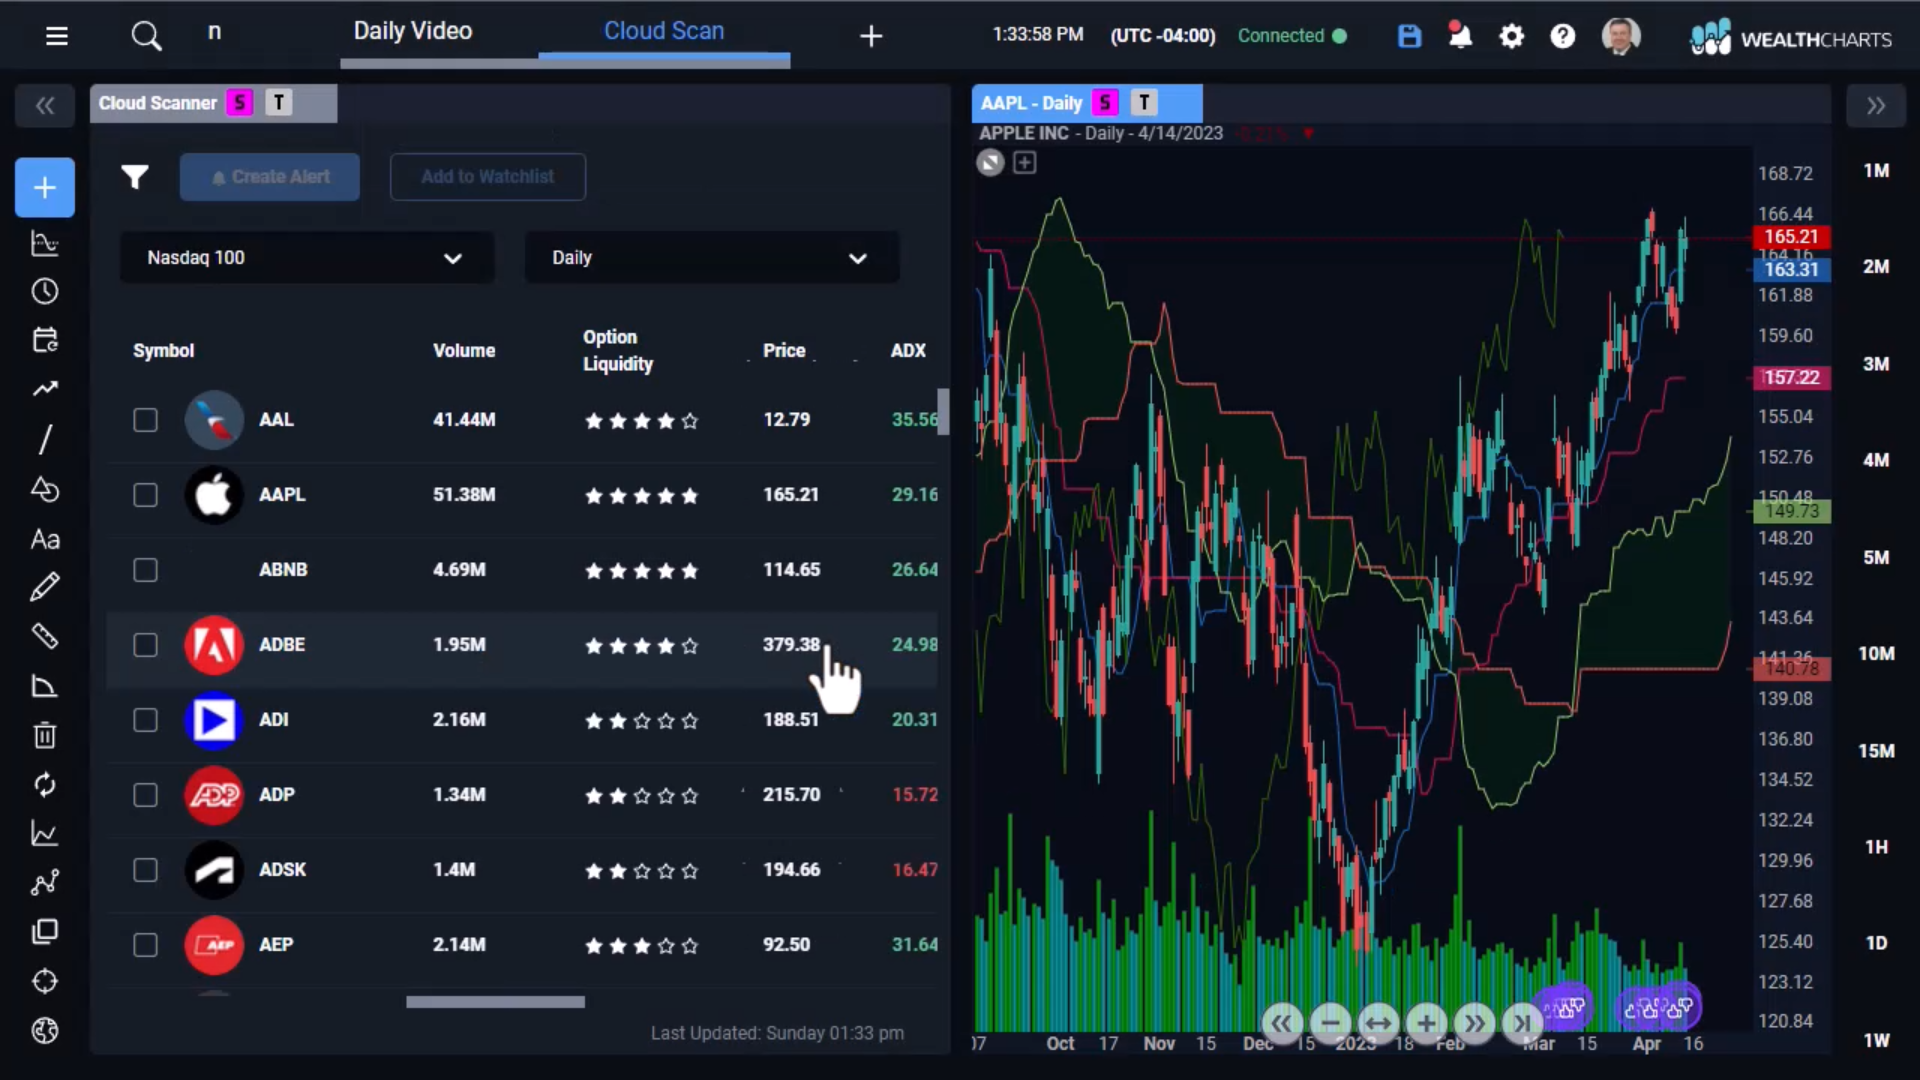This screenshot has height=1080, width=1920.
Task: Select the pencil brush tool
Action: (45, 587)
